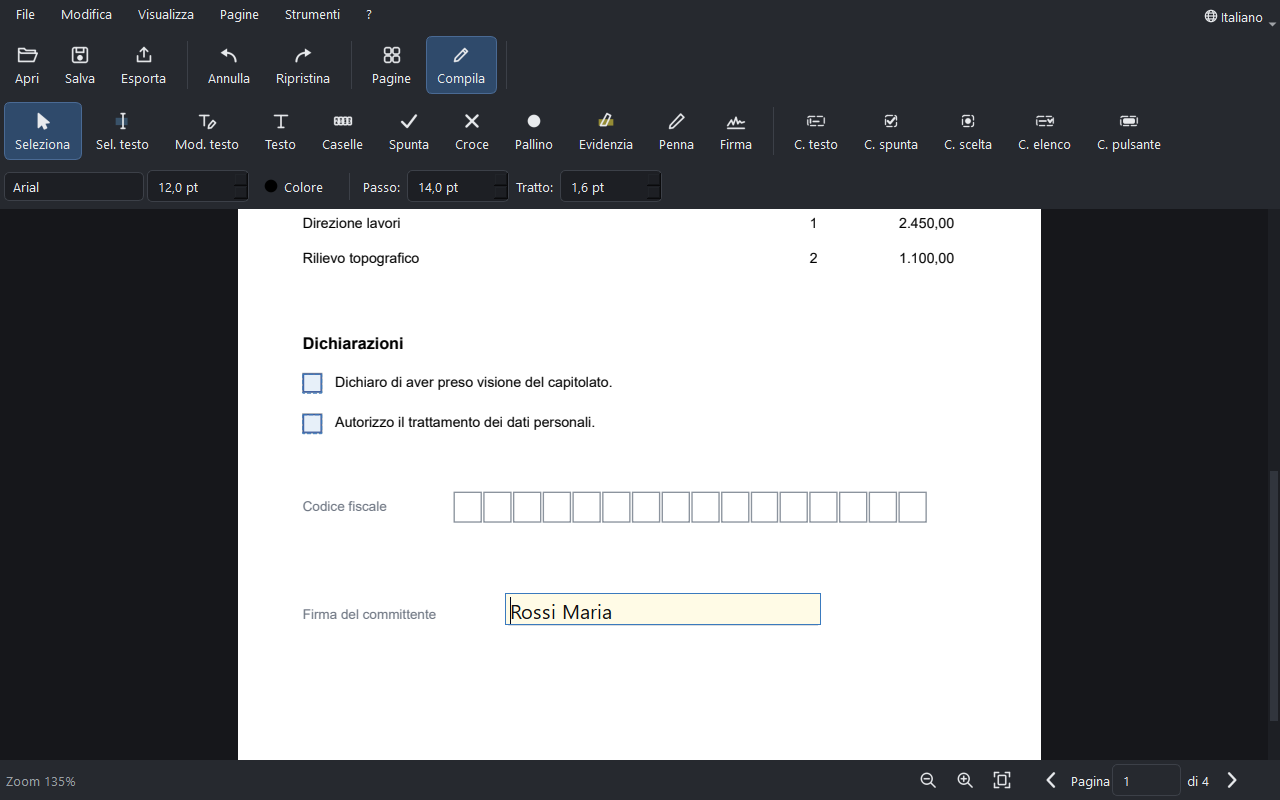Choose the Spunta checkmark tool
This screenshot has width=1280, height=800.
point(409,131)
